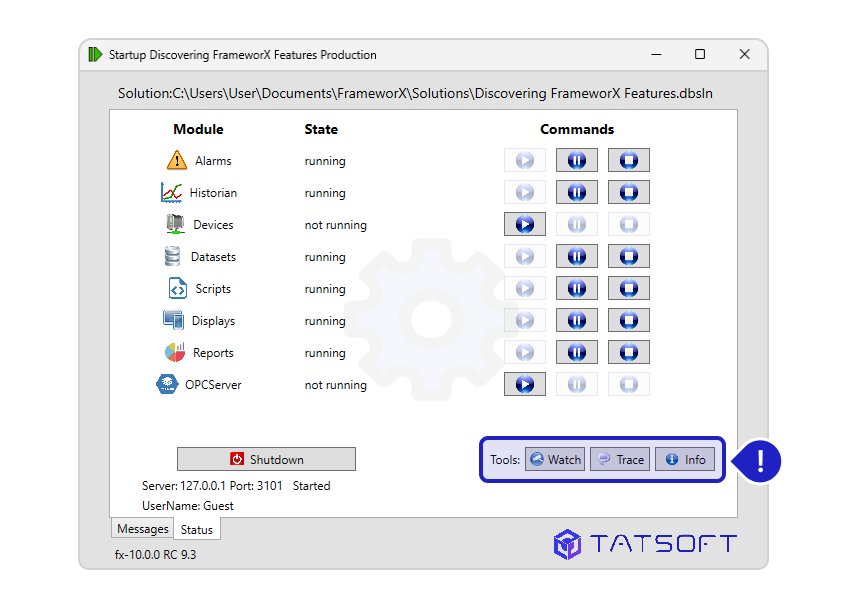Screen dimensions: 866x608
Task: Click the Reports module name
Action: pyautogui.click(x=213, y=353)
